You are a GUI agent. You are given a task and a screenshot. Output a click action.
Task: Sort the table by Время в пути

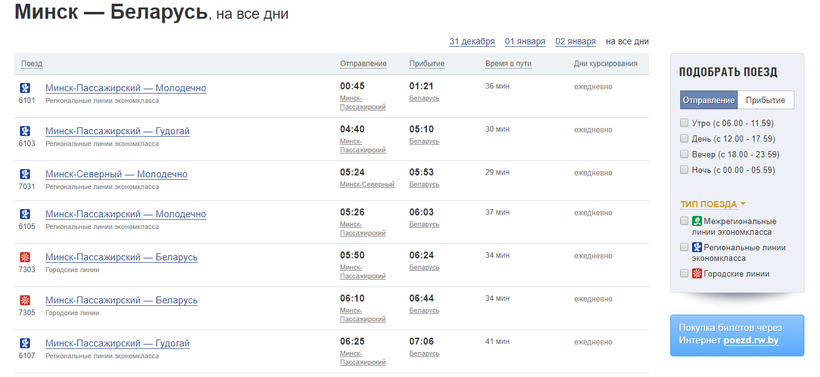click(508, 64)
